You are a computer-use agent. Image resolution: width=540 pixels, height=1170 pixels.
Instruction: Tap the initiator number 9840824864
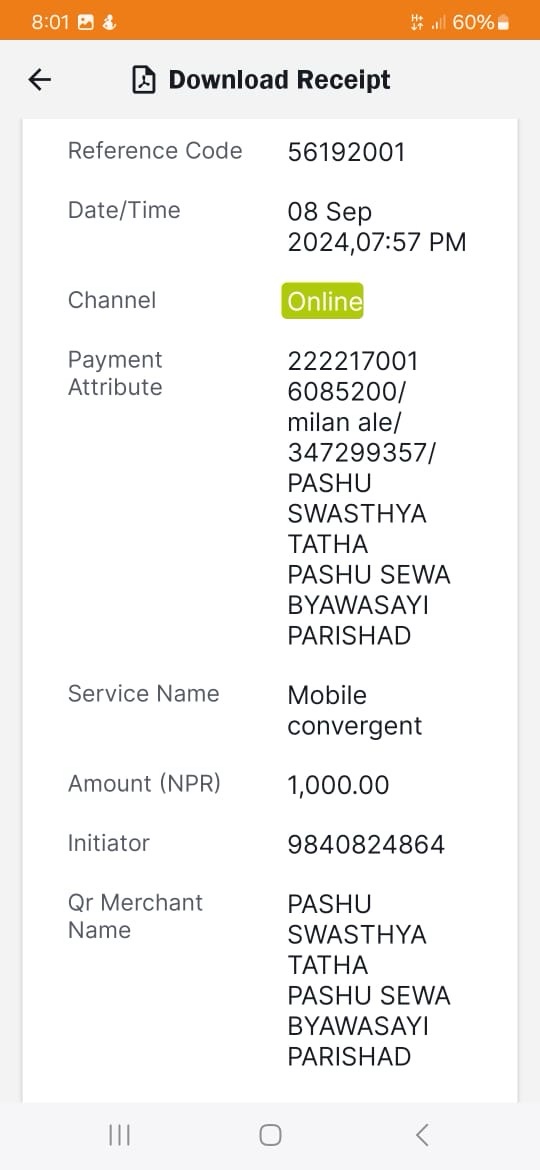click(x=366, y=845)
